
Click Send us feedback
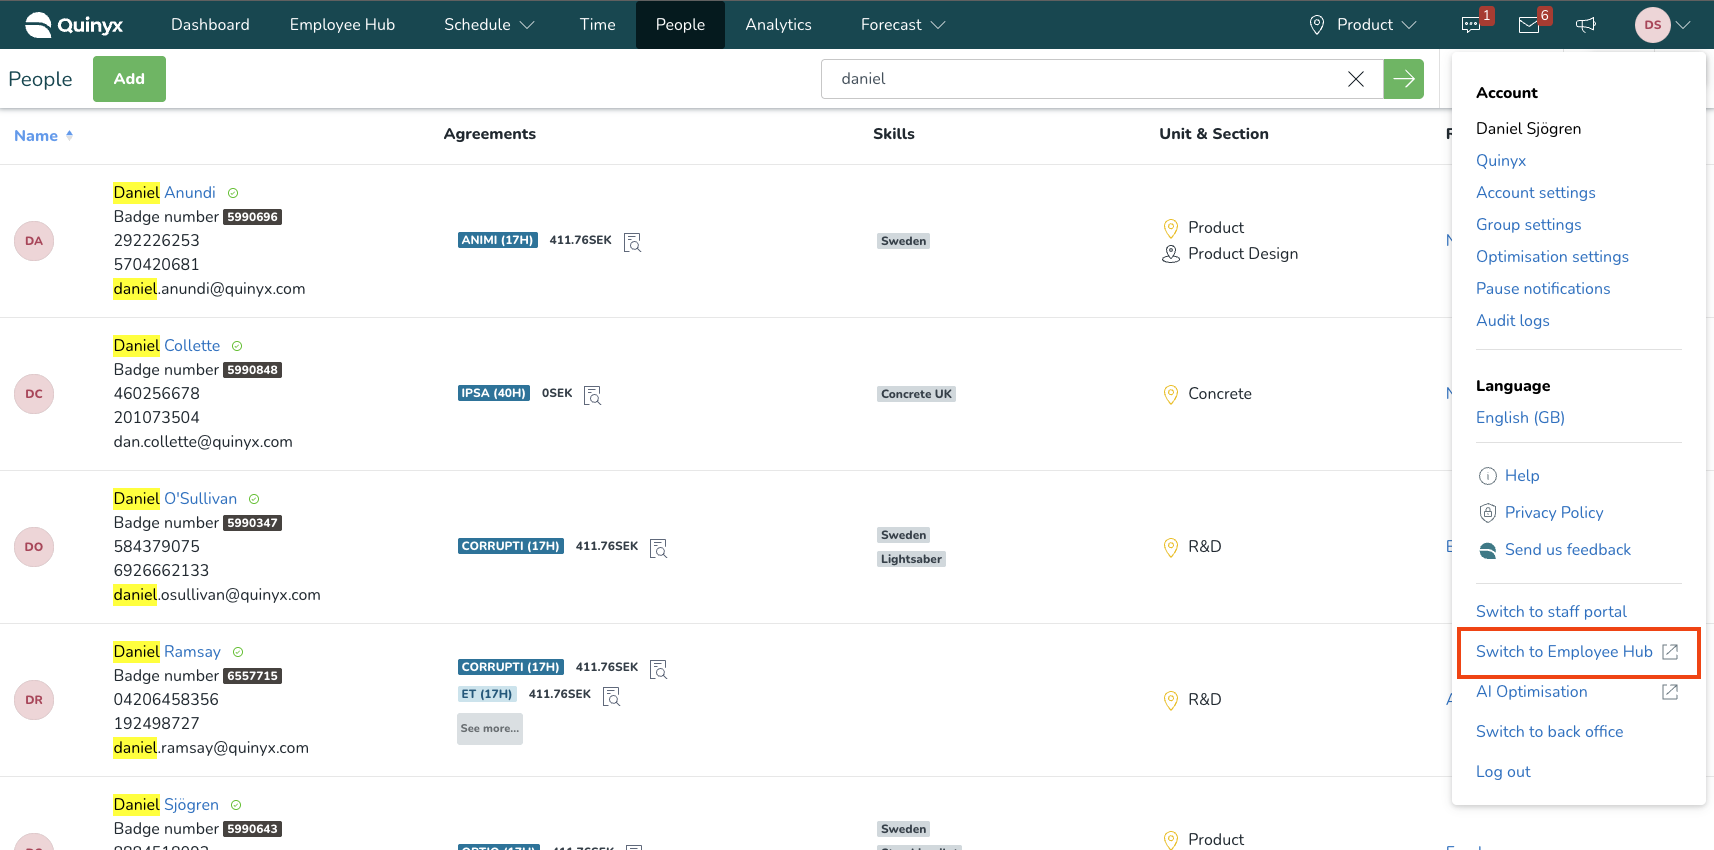click(1568, 550)
